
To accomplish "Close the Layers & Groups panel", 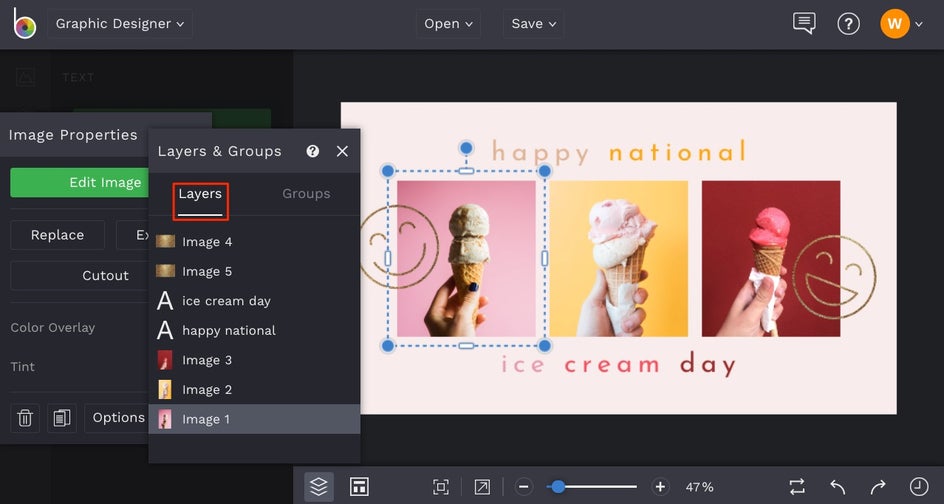I will (343, 151).
